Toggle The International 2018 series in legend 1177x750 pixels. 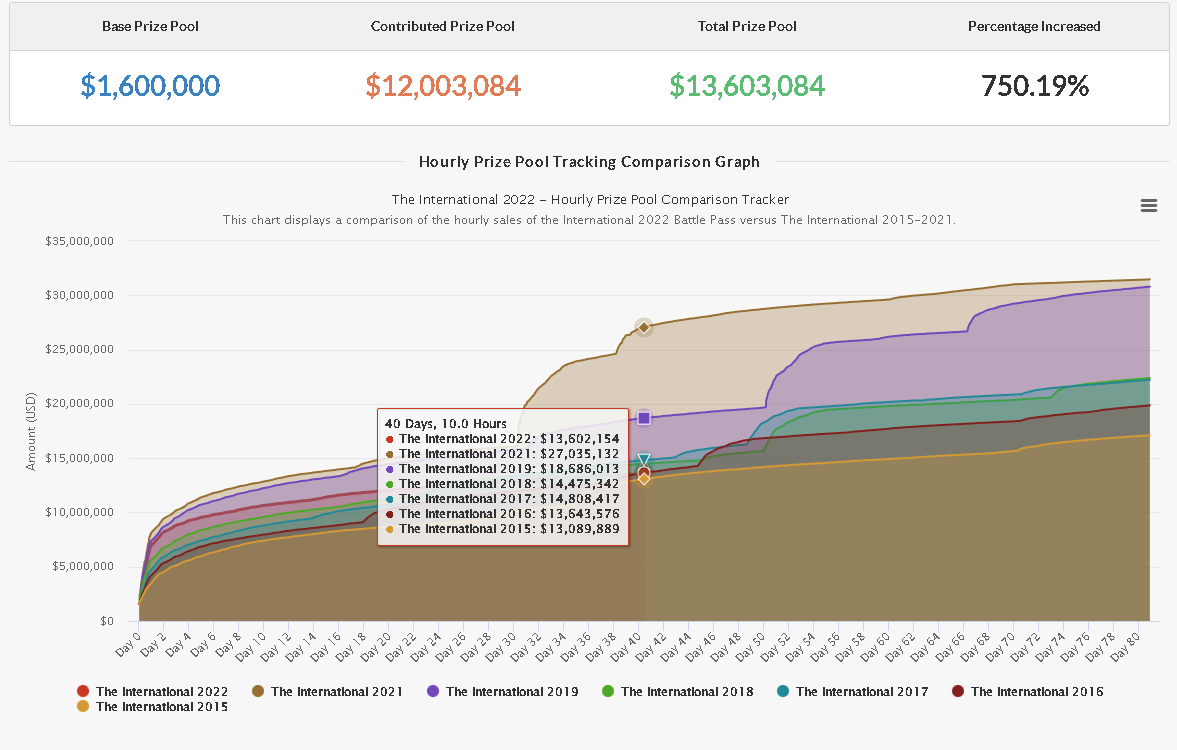[678, 691]
